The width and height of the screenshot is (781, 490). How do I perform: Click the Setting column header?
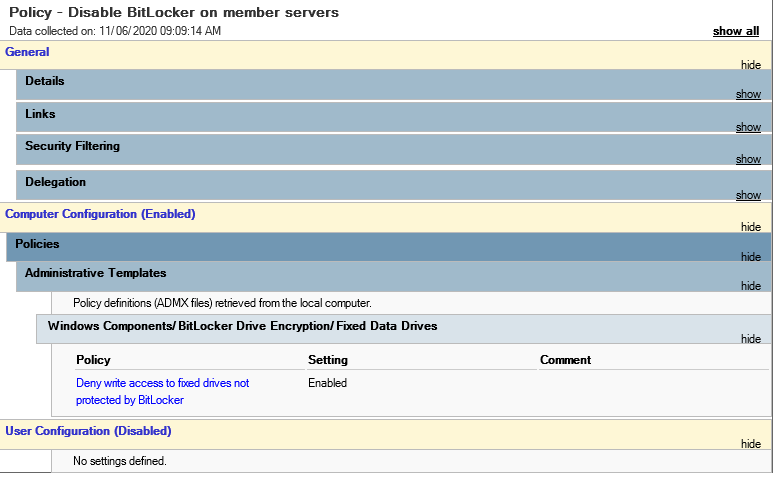click(x=328, y=360)
